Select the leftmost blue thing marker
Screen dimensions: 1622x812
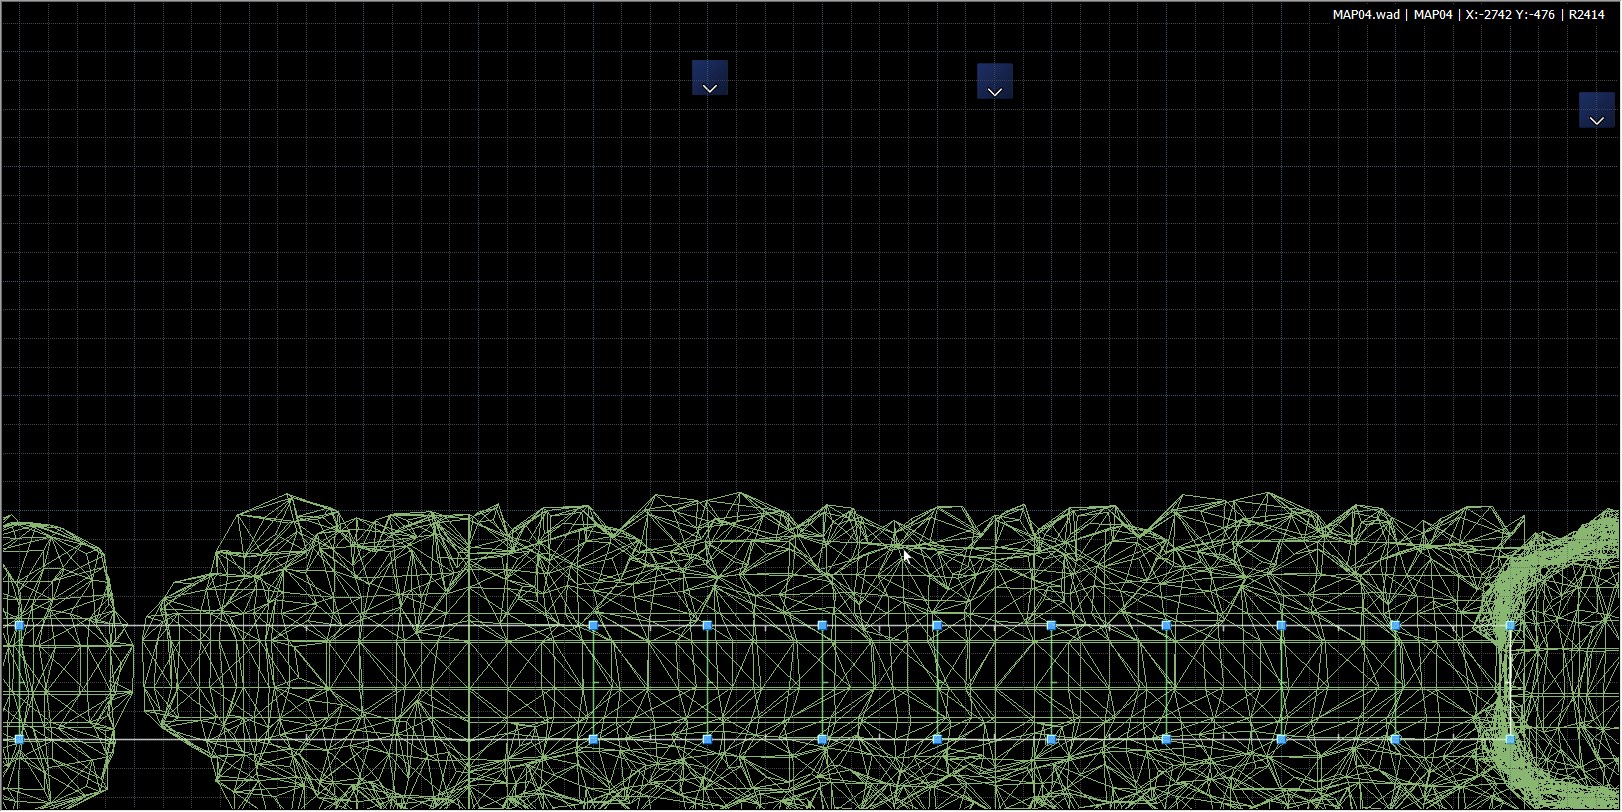pos(710,78)
